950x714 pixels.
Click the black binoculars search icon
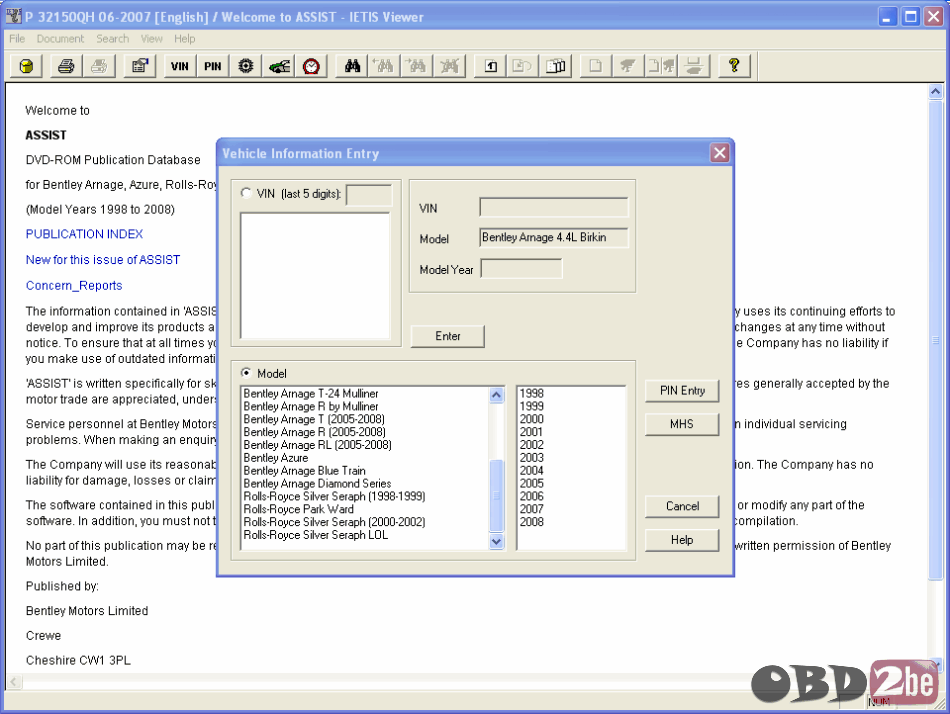point(352,66)
